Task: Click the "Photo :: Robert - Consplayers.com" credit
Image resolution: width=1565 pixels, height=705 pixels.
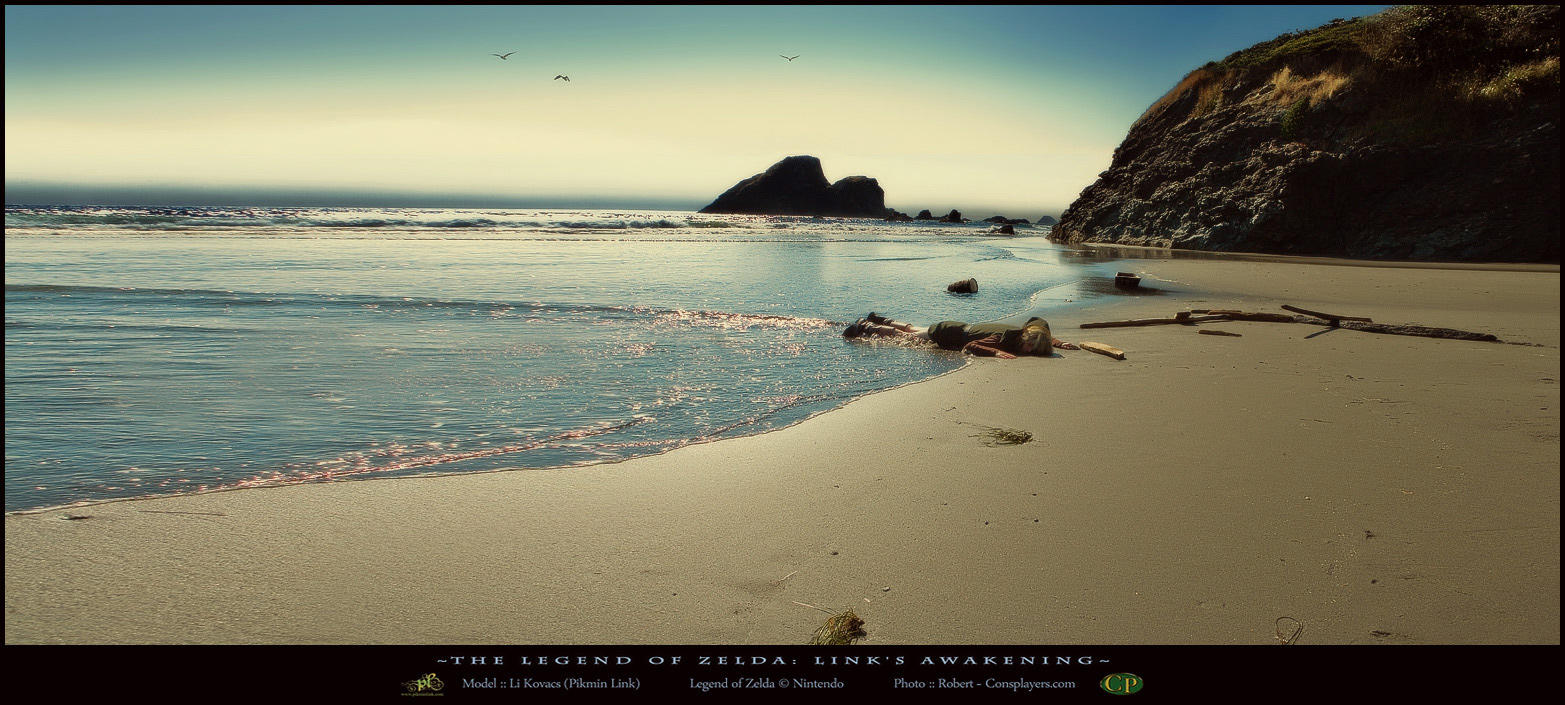Action: pos(985,684)
